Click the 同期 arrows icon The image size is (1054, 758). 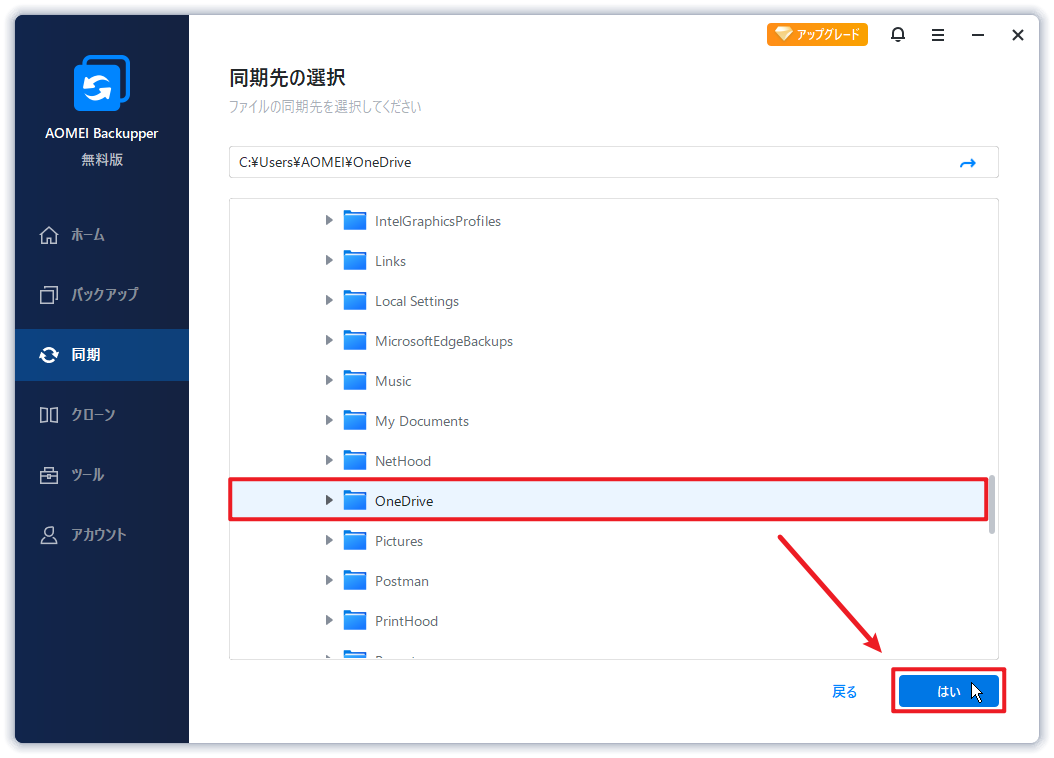(x=48, y=355)
